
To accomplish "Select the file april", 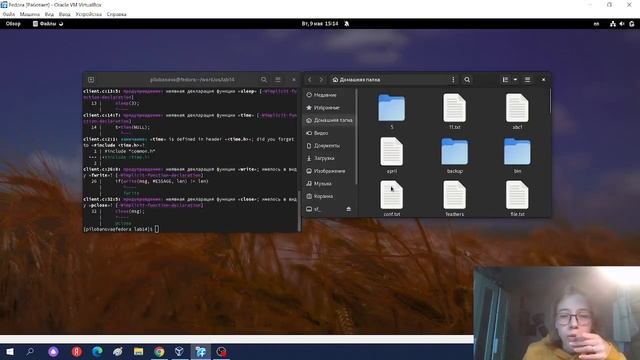I will [x=392, y=155].
